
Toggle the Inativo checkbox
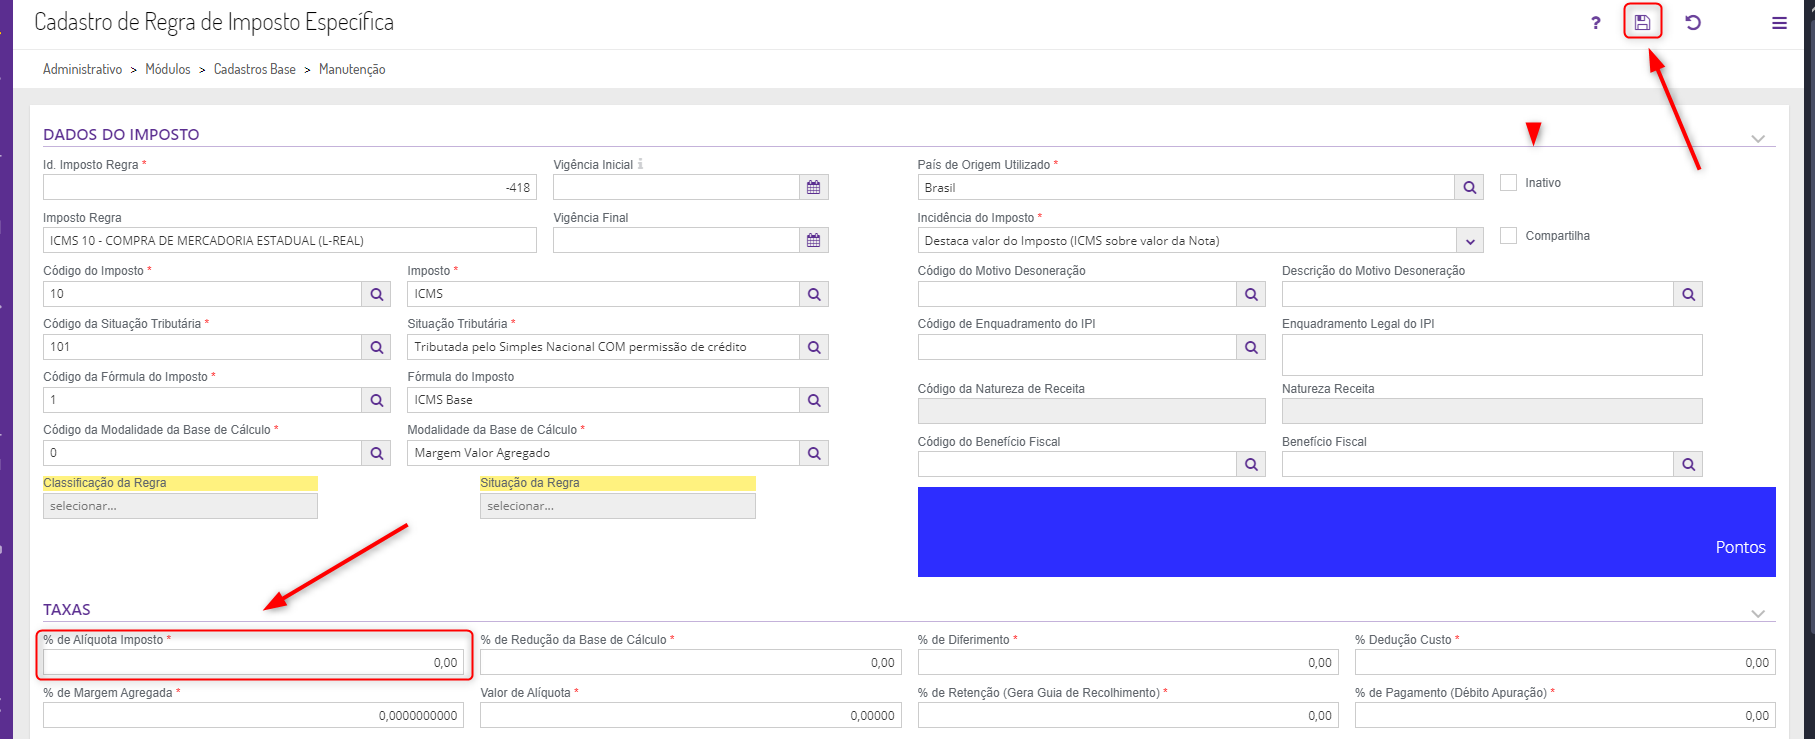tap(1509, 182)
